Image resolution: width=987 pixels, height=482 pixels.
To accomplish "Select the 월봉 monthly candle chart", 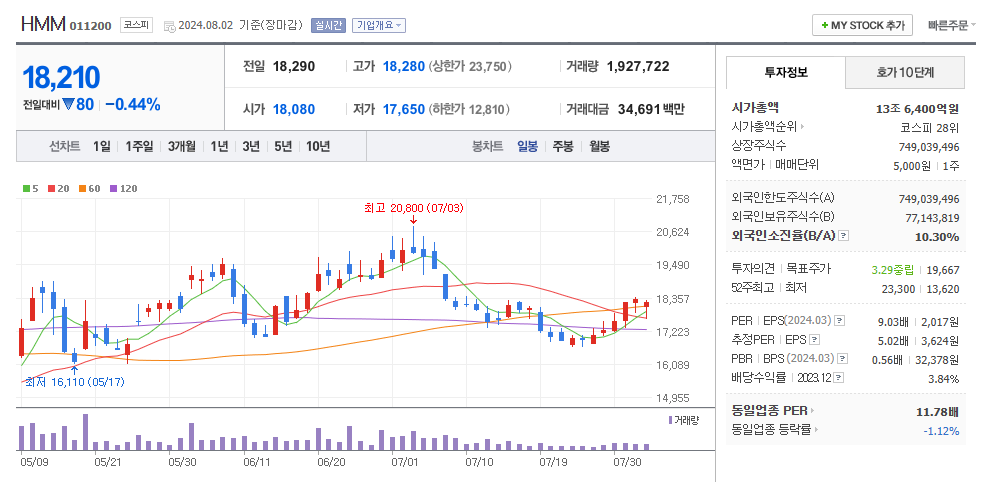I will click(x=599, y=147).
